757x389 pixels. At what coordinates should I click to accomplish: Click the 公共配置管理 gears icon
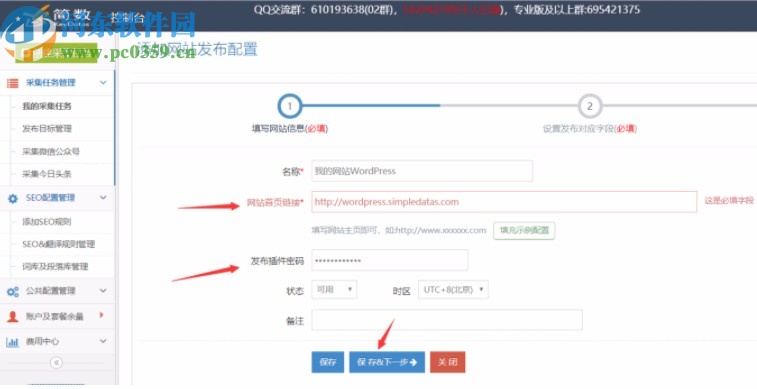point(13,292)
